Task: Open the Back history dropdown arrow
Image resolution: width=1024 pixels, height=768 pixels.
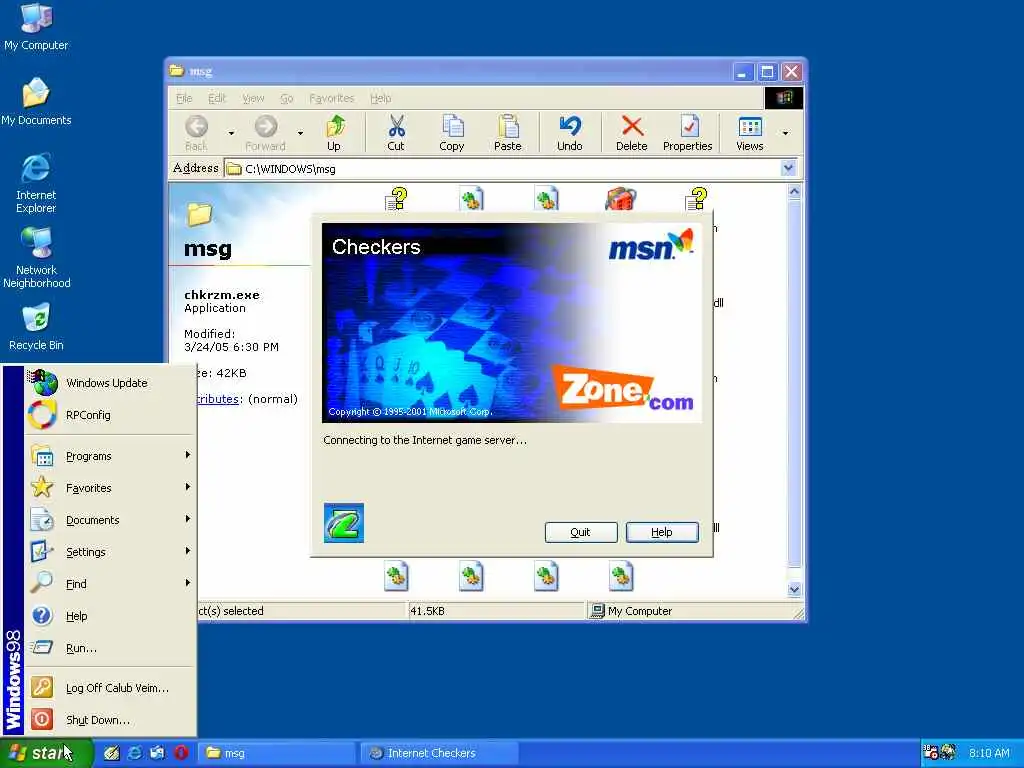Action: point(231,133)
